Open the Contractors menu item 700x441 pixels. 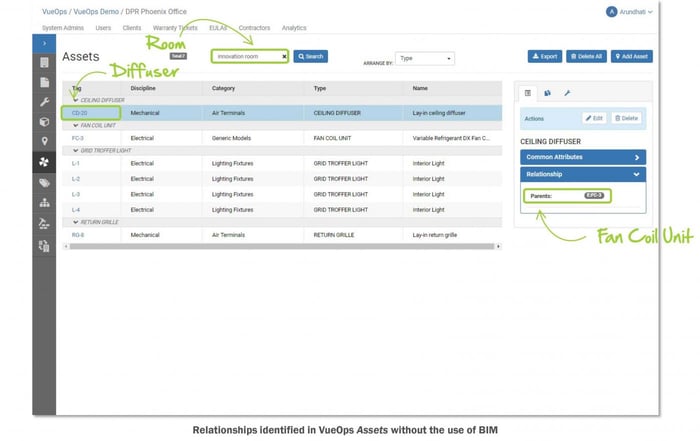pyautogui.click(x=254, y=28)
